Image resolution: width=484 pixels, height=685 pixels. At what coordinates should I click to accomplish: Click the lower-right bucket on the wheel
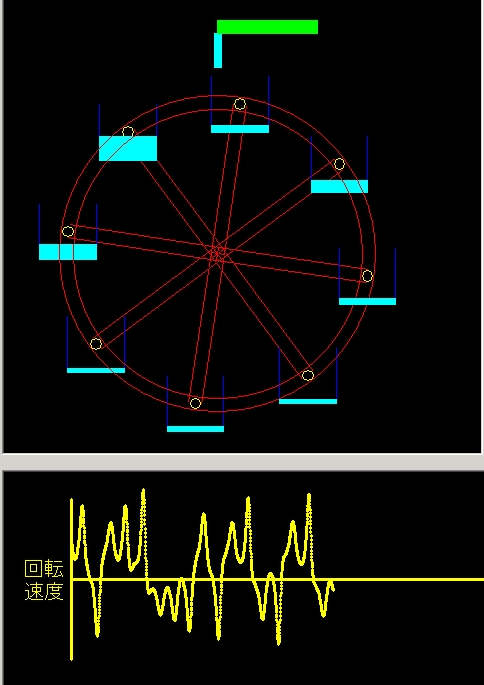tap(308, 376)
